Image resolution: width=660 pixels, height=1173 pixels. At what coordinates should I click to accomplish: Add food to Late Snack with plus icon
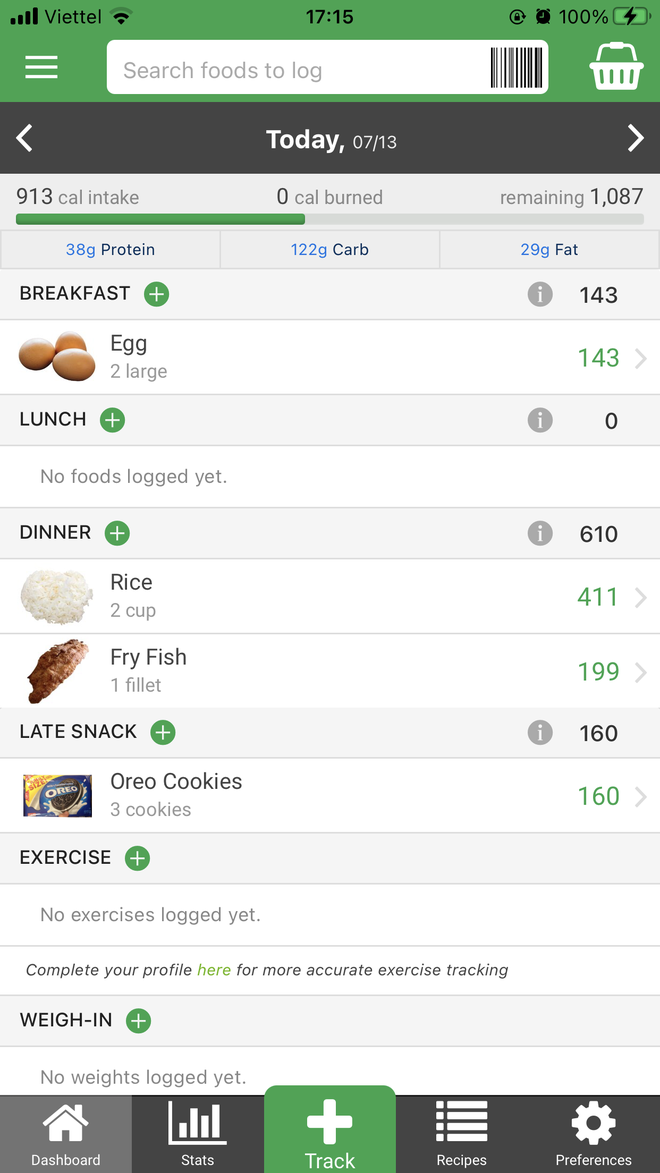(162, 732)
